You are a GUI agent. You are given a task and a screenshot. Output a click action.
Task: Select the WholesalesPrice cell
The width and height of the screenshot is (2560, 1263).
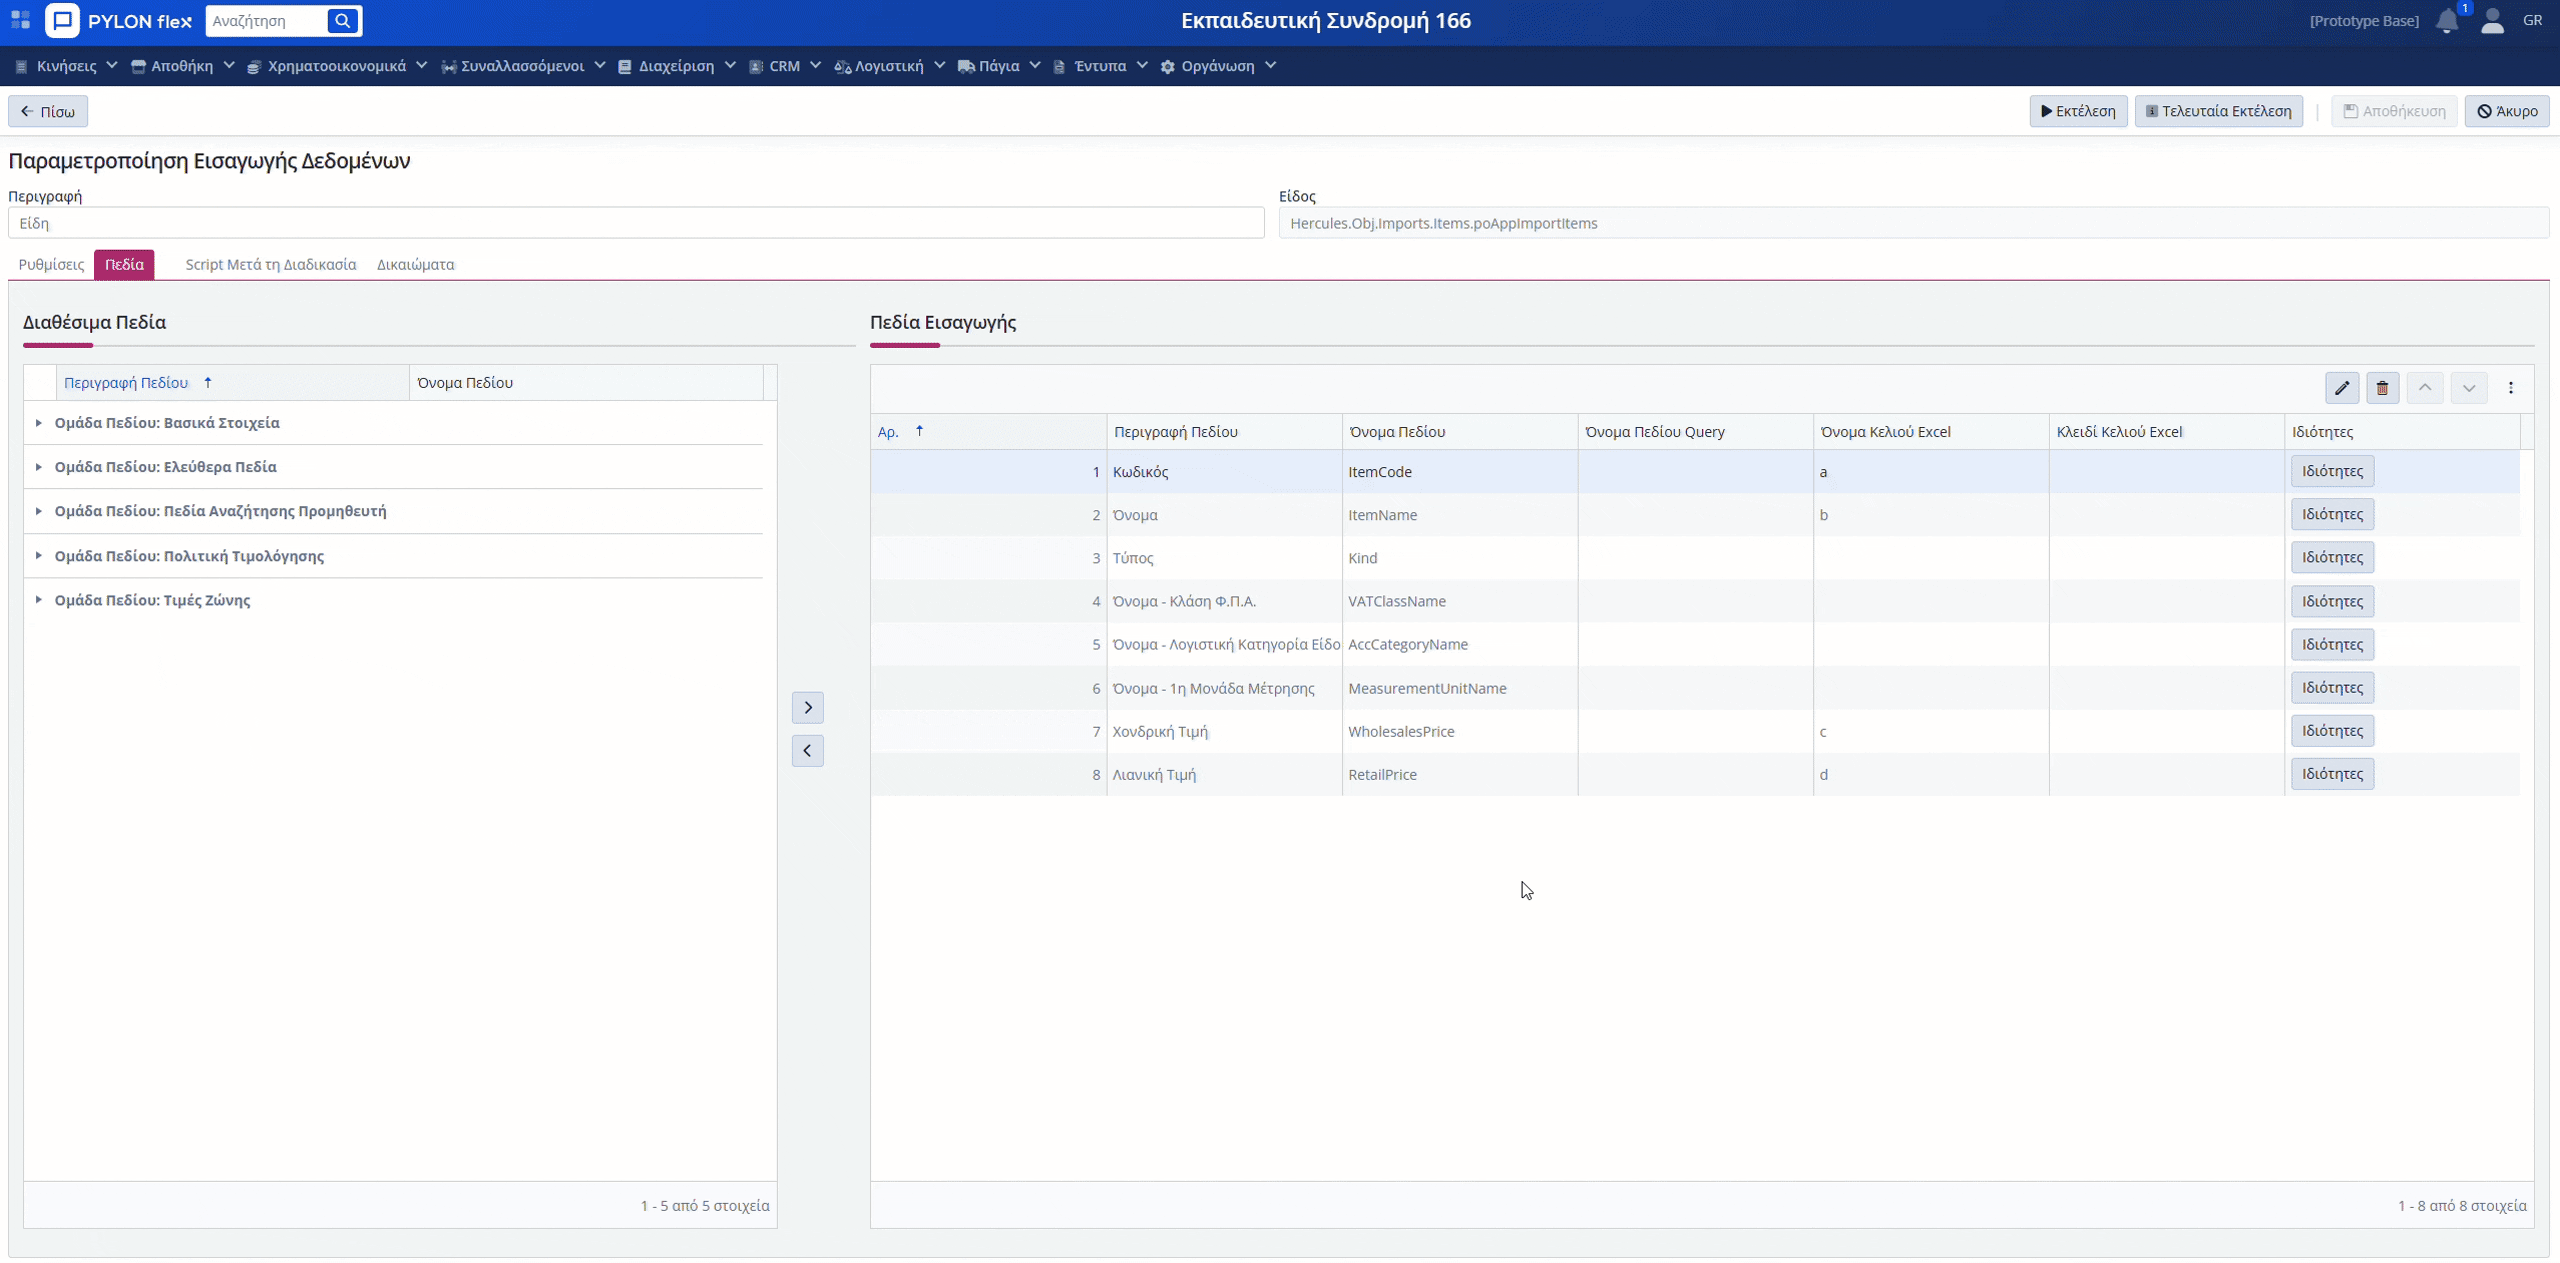1460,731
